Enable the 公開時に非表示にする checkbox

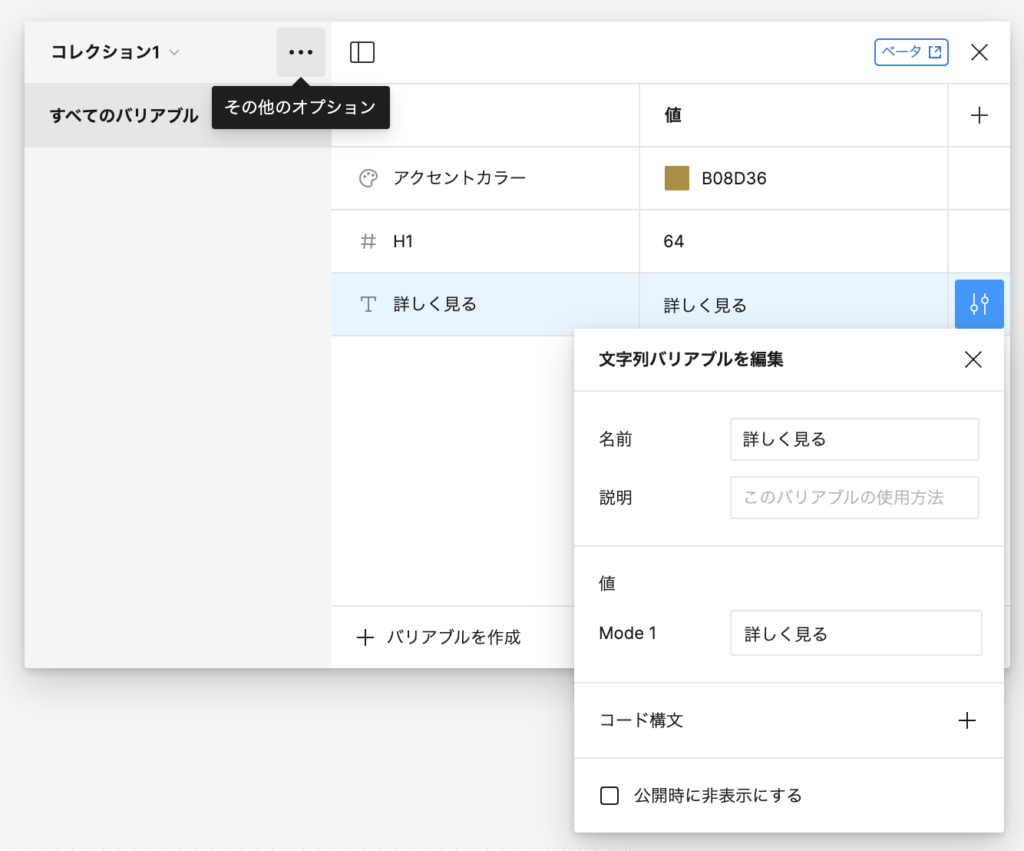tap(609, 796)
